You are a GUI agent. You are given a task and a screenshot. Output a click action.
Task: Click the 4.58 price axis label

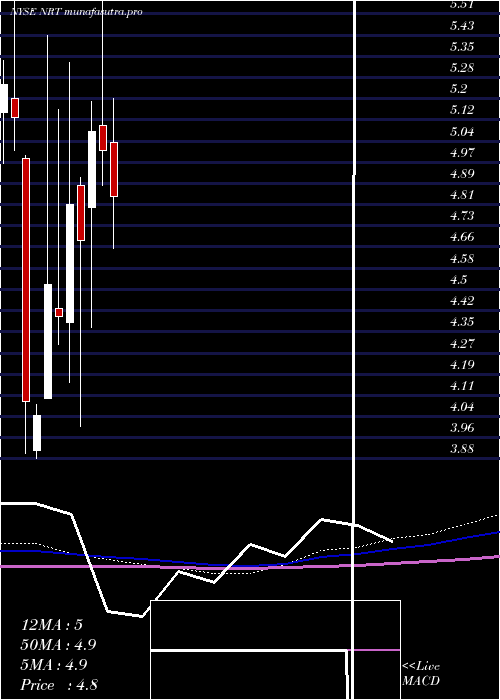pyautogui.click(x=462, y=258)
